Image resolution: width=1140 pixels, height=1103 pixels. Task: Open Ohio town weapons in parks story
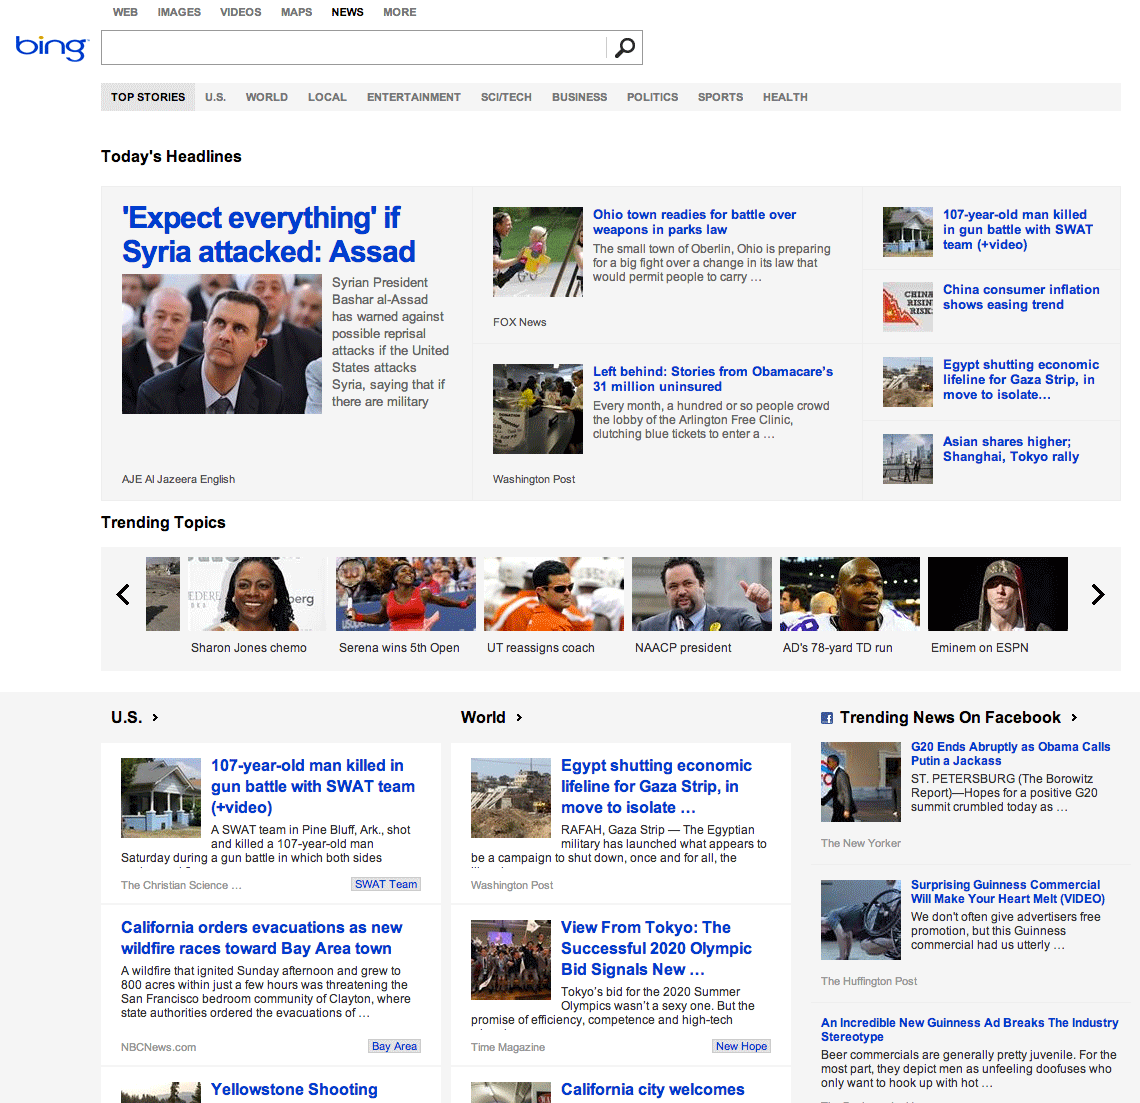point(694,222)
